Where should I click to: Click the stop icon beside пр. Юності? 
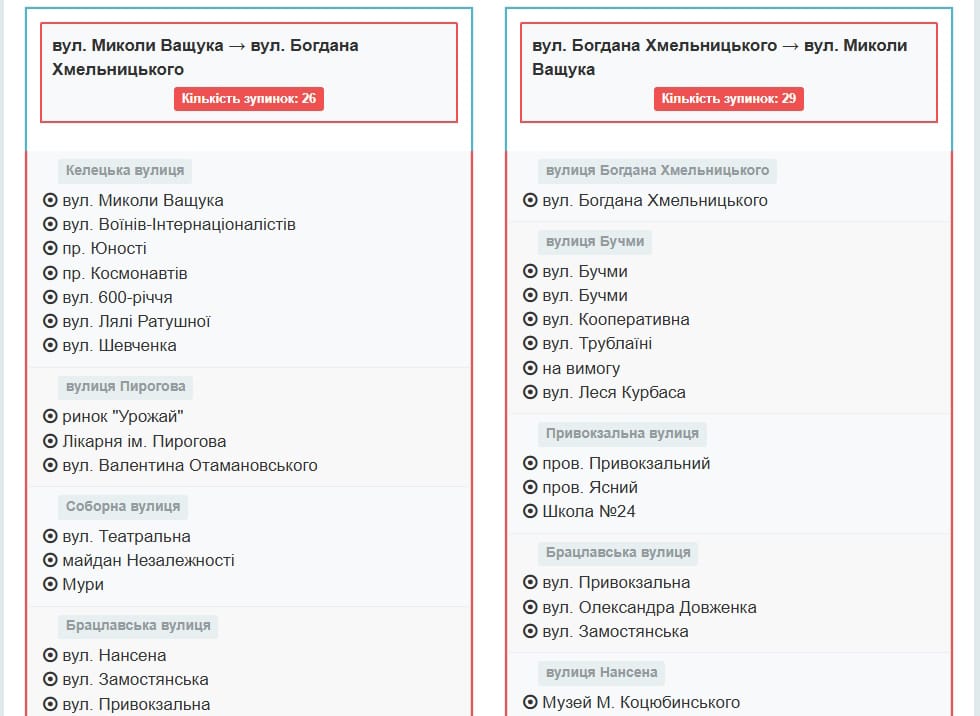coord(50,248)
